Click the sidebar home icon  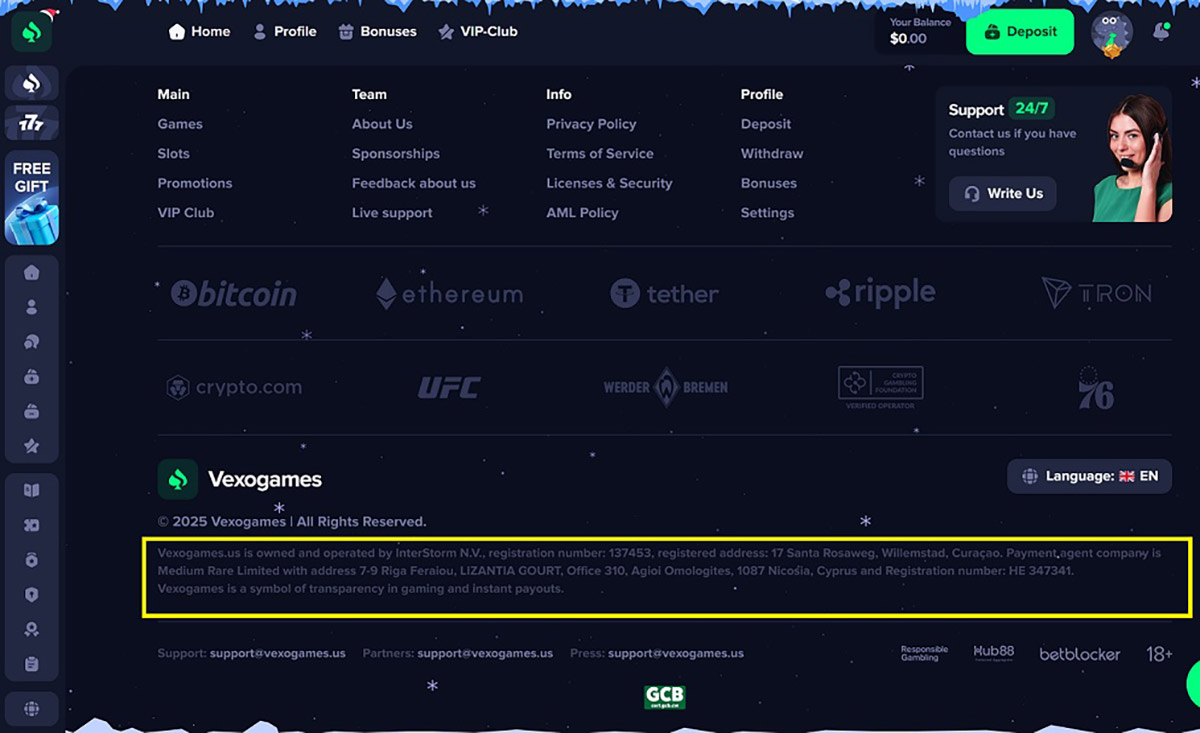click(x=32, y=273)
